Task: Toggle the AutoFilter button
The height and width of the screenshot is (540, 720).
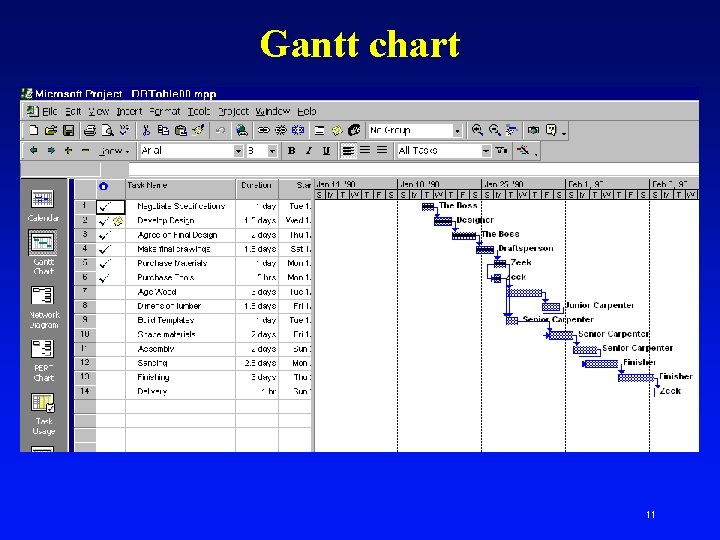Action: click(501, 151)
